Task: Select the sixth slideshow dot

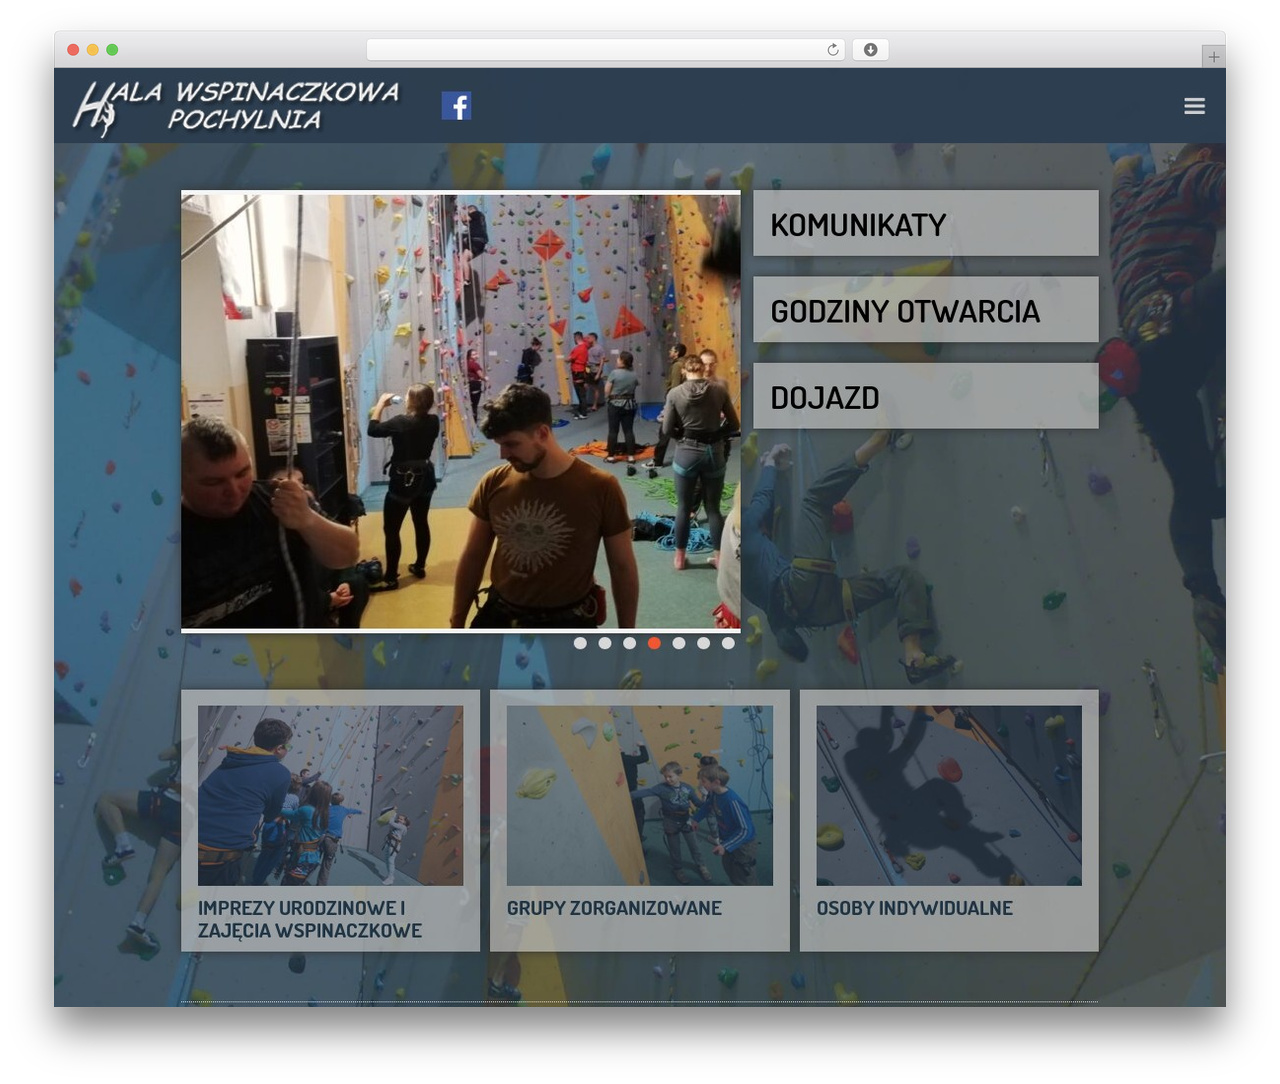Action: pos(703,643)
